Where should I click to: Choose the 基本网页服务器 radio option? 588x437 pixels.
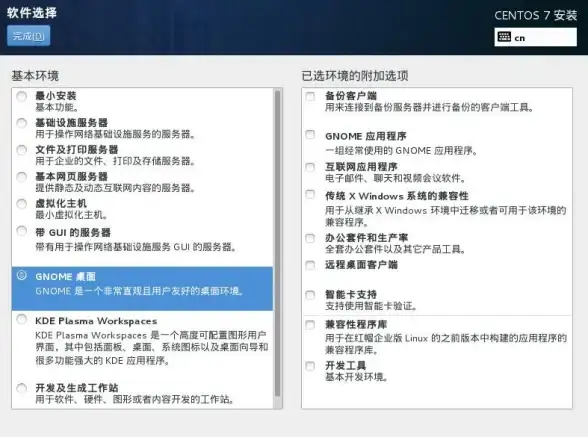pos(22,177)
